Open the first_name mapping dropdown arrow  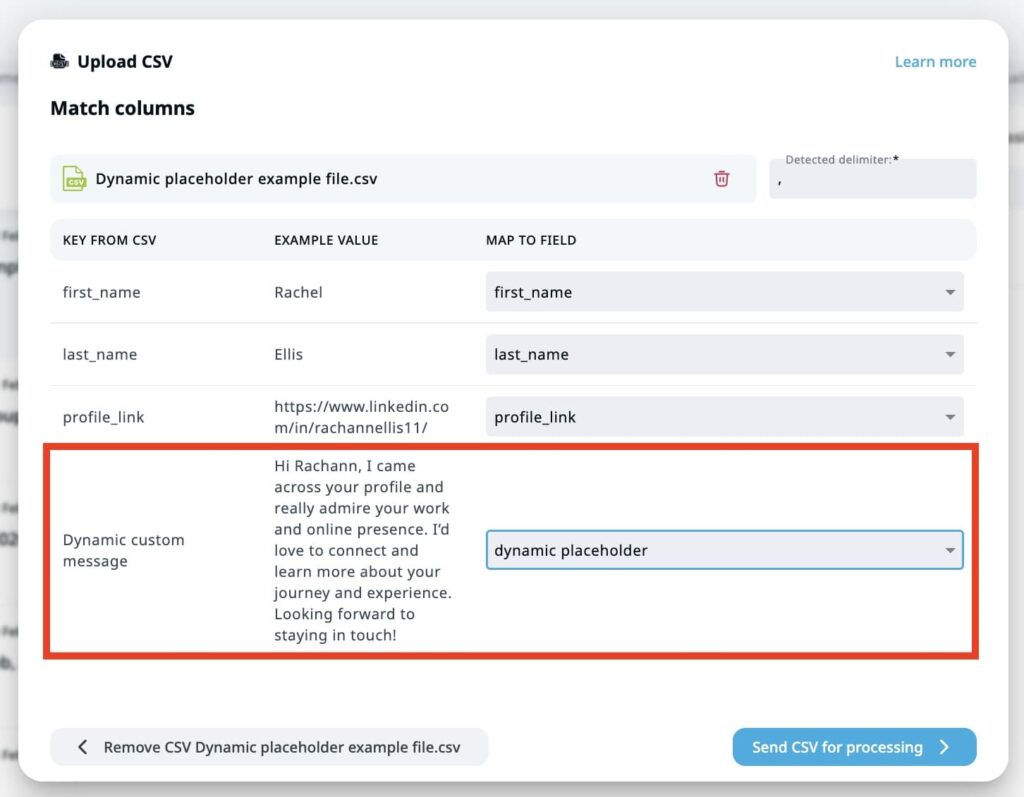coord(948,292)
